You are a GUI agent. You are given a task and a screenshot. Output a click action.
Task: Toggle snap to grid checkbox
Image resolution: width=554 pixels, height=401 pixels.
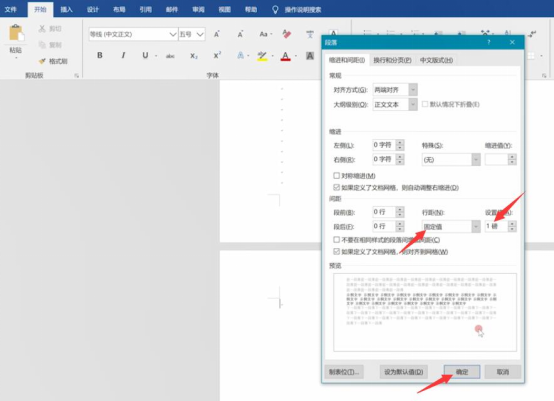click(336, 252)
